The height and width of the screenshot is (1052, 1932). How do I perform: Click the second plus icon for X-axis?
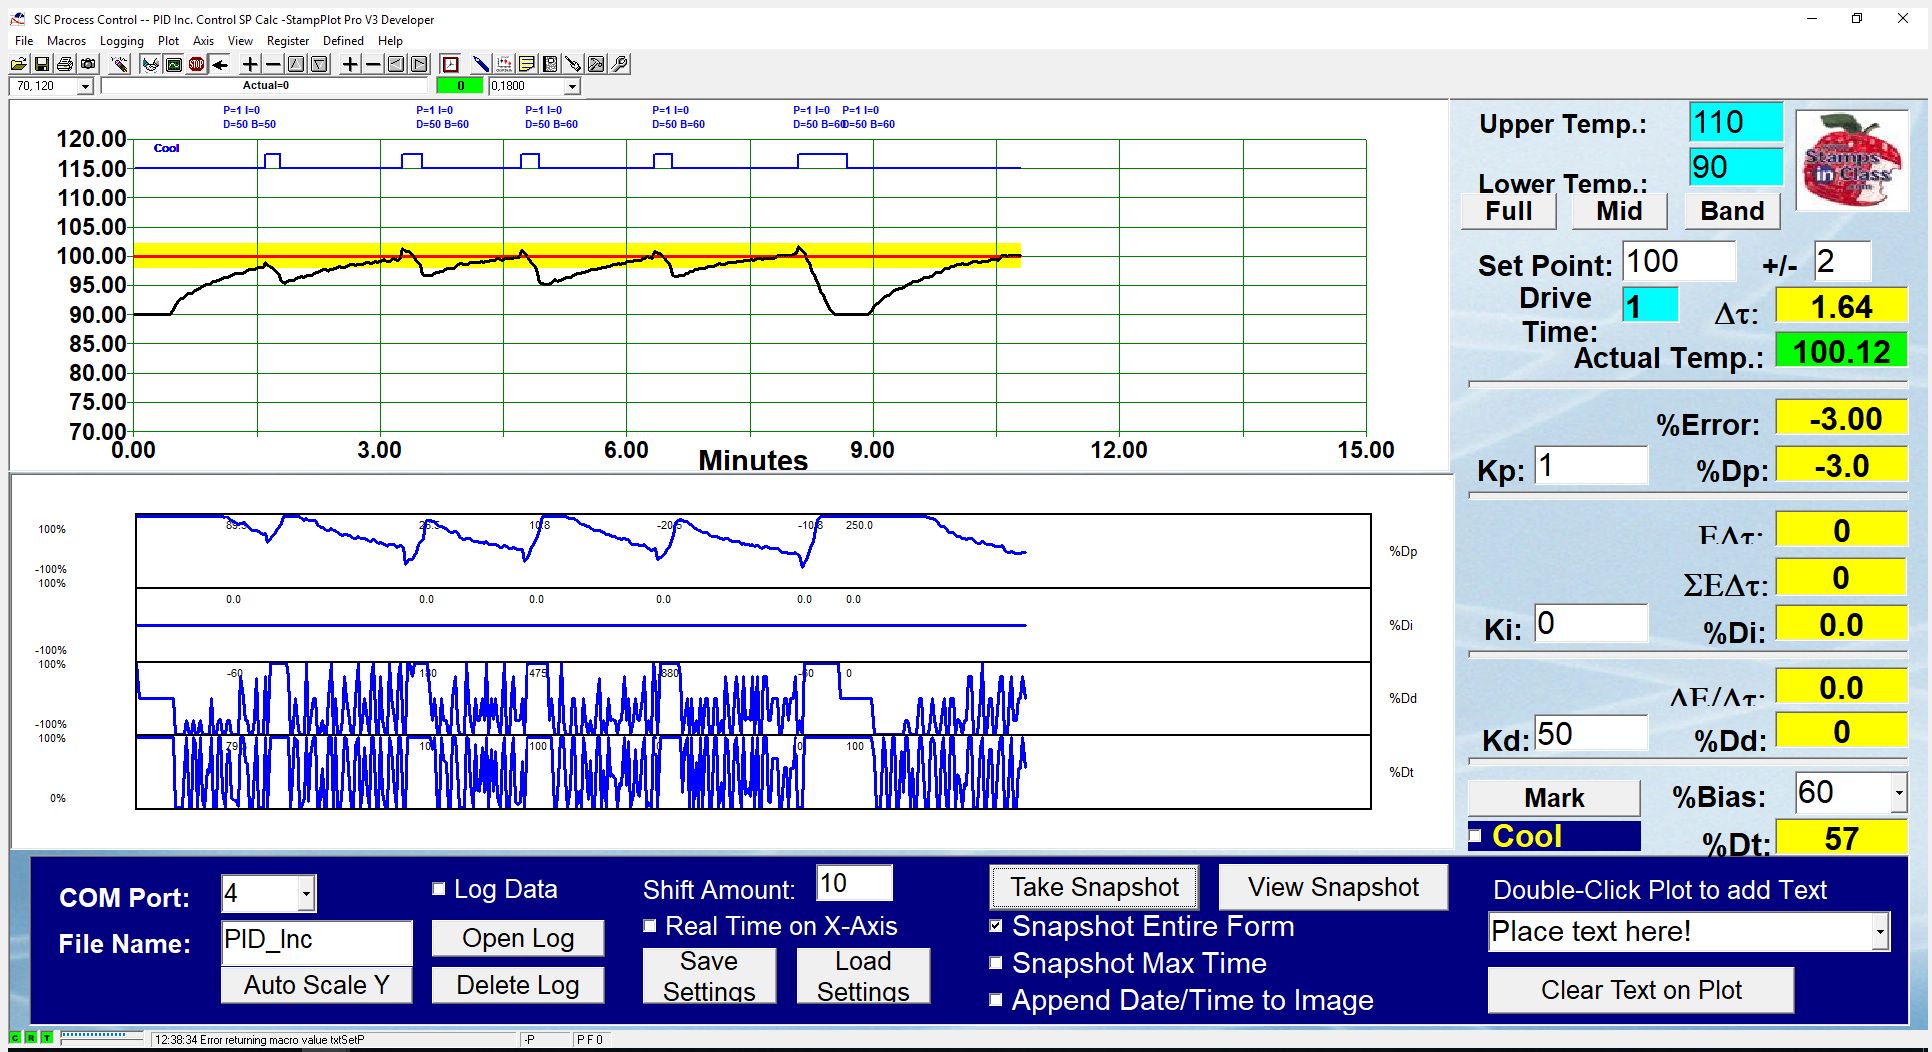pos(350,64)
